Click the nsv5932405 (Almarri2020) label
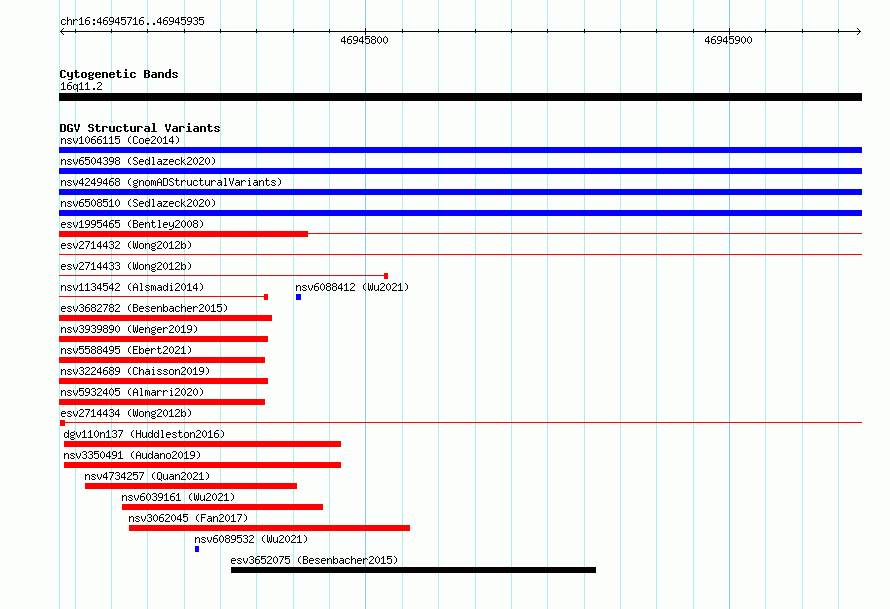The height and width of the screenshot is (609, 890). pyautogui.click(x=132, y=392)
